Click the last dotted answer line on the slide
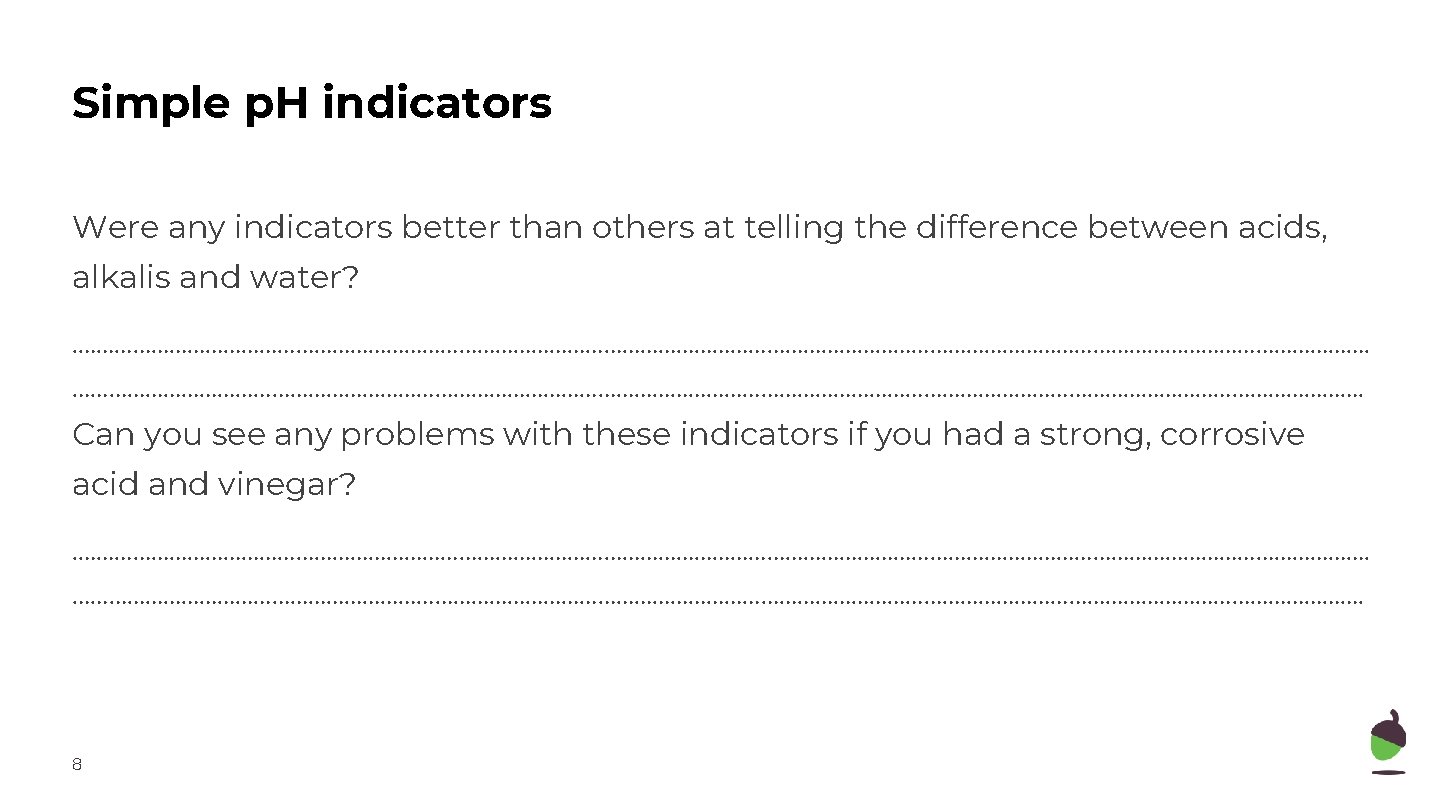This screenshot has height=810, width=1440. [x=718, y=602]
